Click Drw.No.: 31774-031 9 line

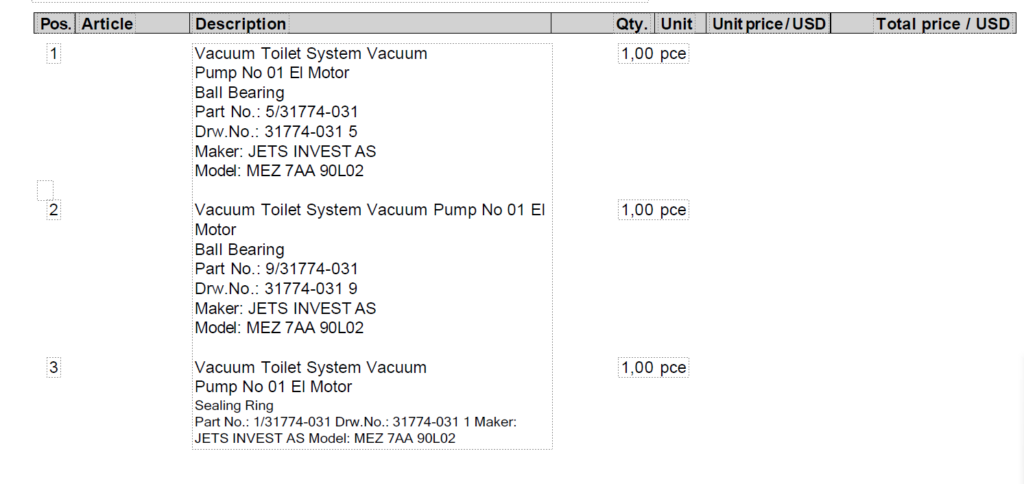click(x=276, y=289)
